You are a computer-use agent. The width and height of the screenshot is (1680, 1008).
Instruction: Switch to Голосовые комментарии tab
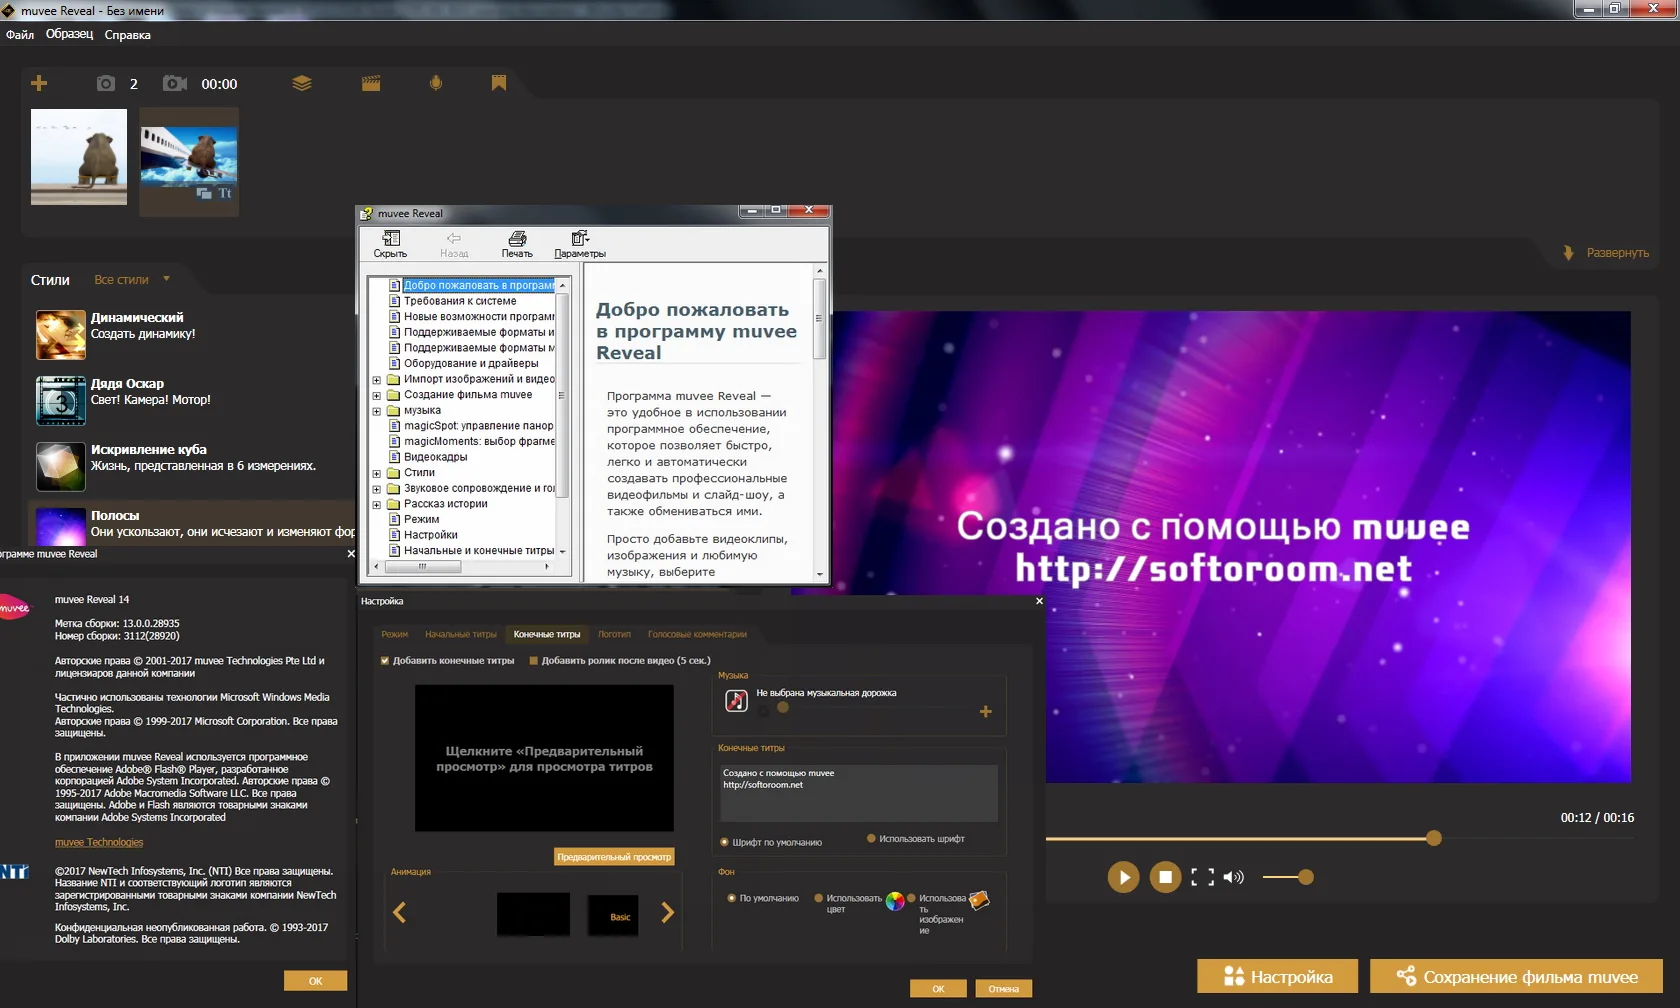coord(697,634)
